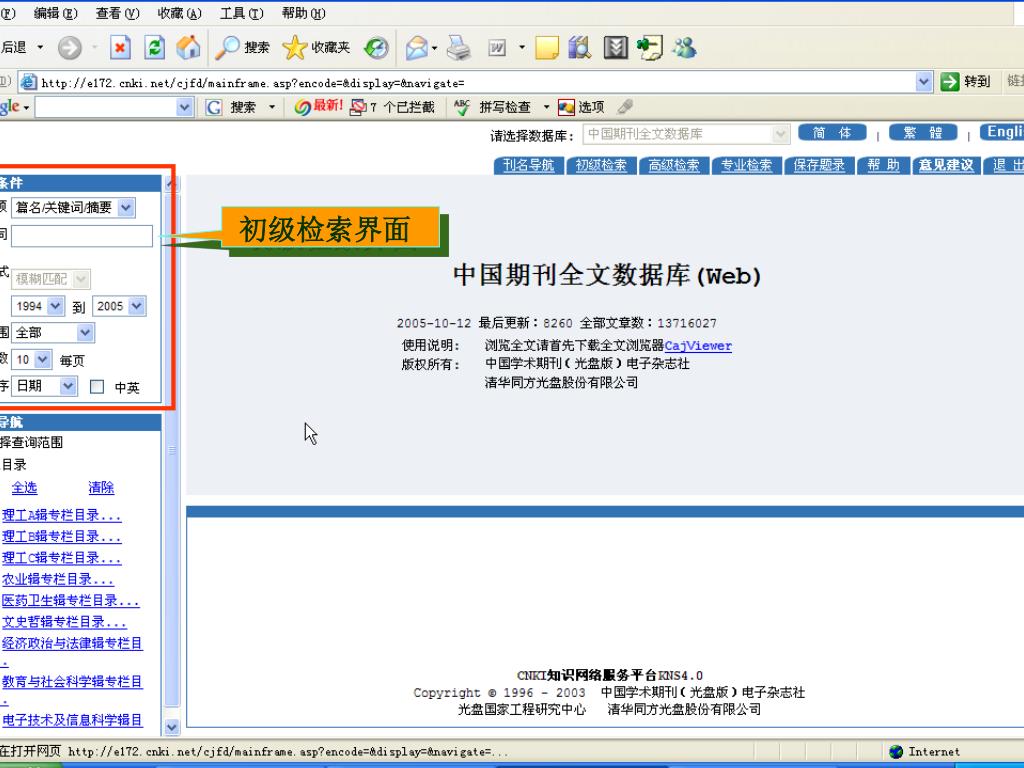Open the end year 2005 dropdown
This screenshot has height=768, width=1024.
tap(136, 306)
